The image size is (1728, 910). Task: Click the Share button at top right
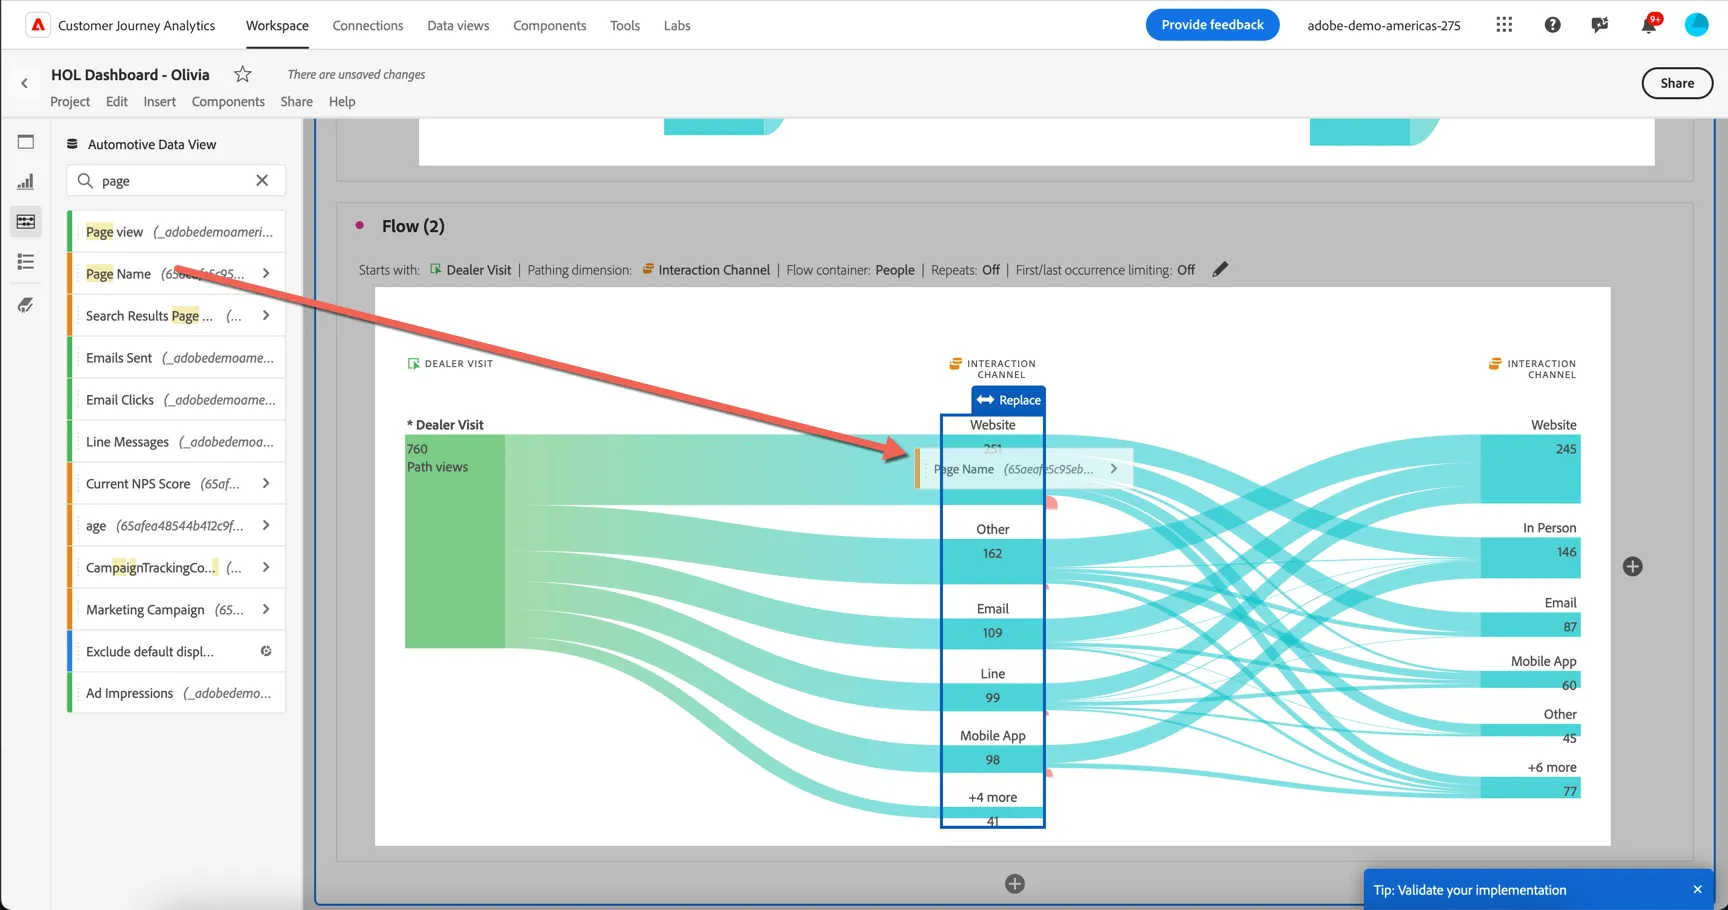click(x=1677, y=83)
